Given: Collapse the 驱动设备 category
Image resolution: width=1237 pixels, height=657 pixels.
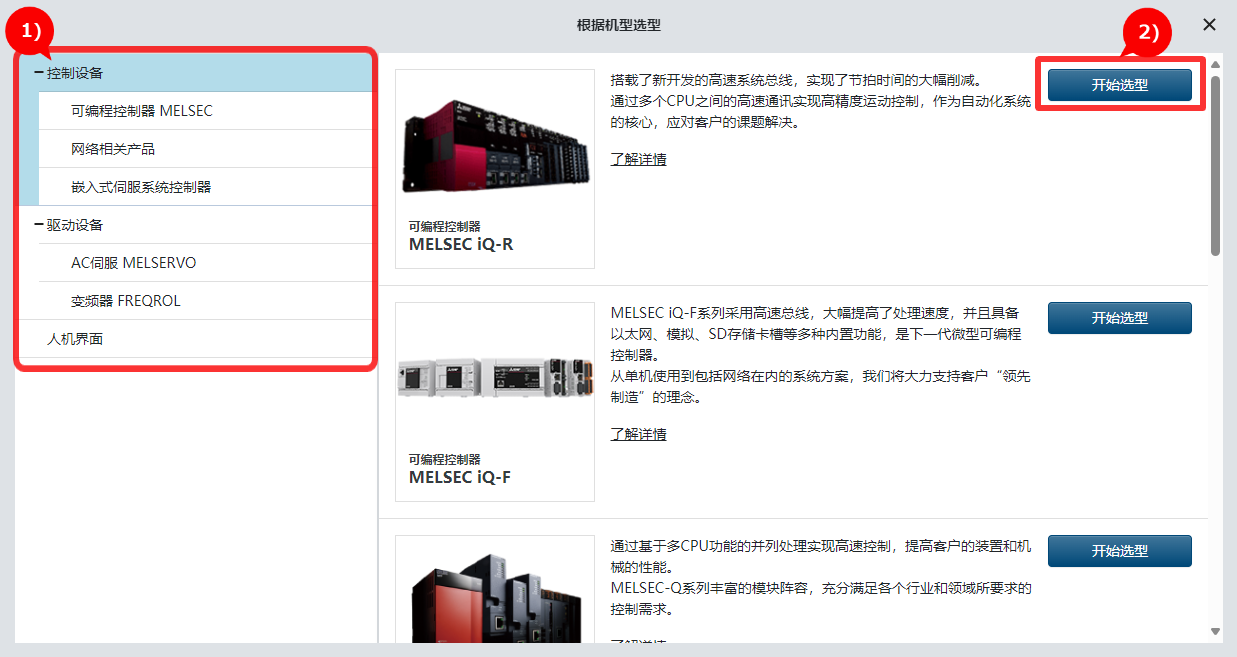Looking at the screenshot, I should pyautogui.click(x=39, y=225).
